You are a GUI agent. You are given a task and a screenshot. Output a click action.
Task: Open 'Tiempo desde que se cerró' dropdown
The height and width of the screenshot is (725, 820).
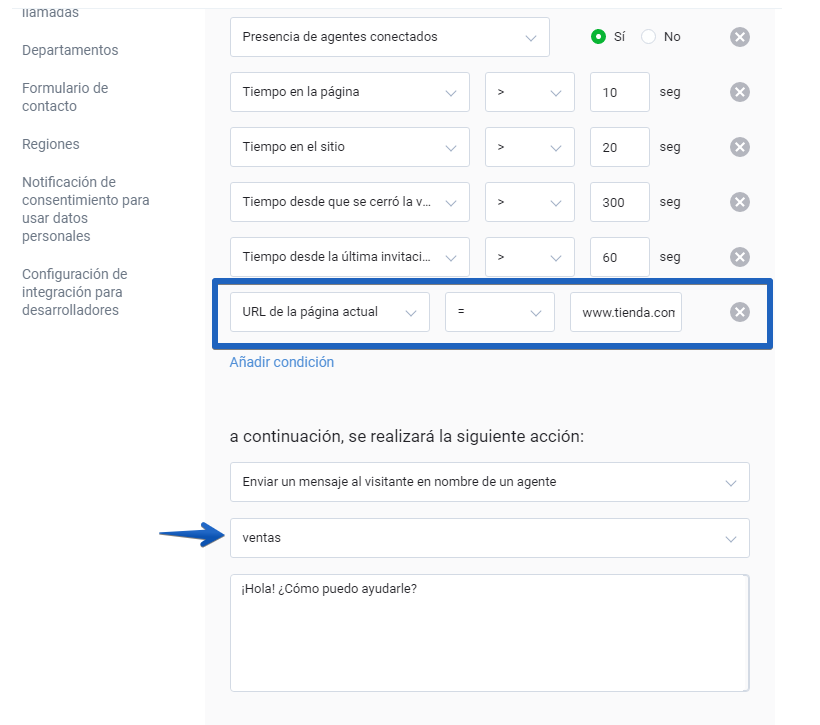(350, 202)
